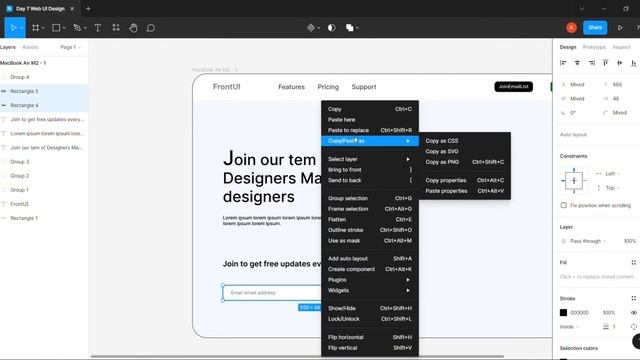Select the Move tool in toolbar

click(13, 28)
